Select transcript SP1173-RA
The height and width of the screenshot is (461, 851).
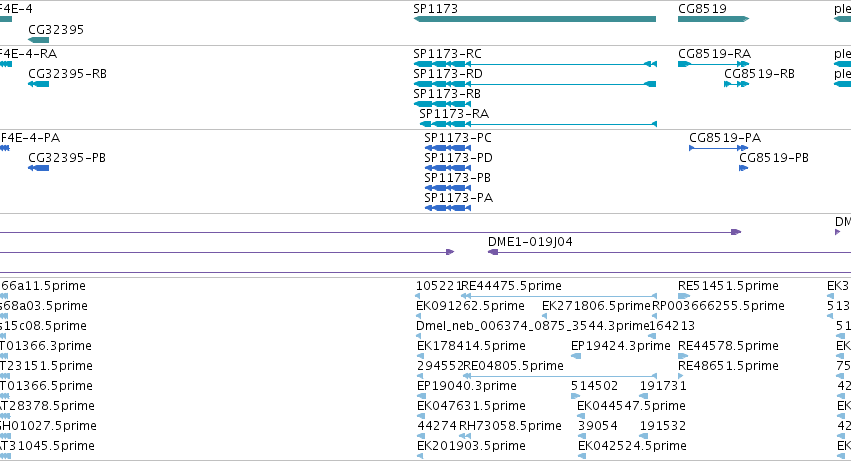point(538,124)
